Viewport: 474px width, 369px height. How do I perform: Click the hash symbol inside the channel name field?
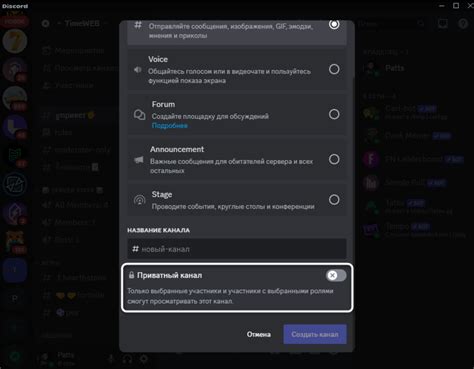[135, 249]
